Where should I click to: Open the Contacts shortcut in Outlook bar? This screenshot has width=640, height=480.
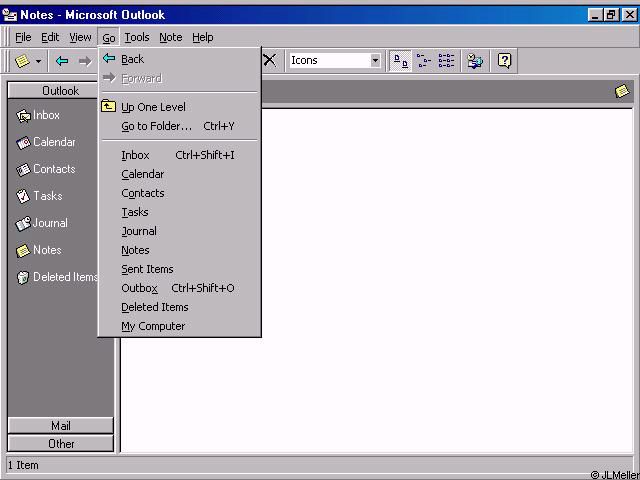click(x=46, y=169)
